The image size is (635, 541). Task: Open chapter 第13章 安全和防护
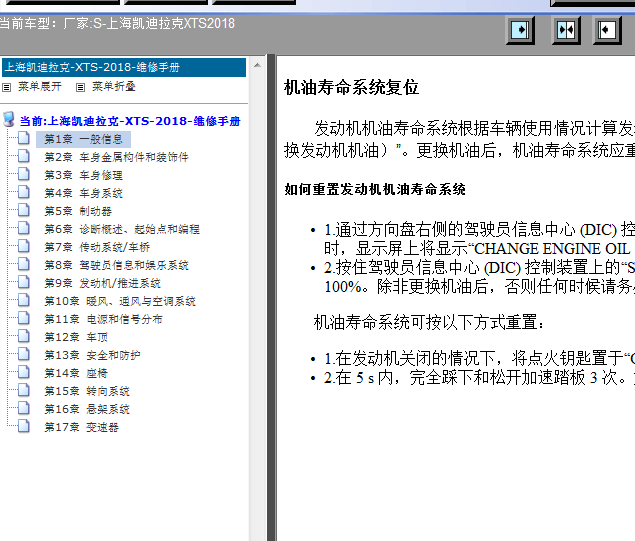[92, 356]
